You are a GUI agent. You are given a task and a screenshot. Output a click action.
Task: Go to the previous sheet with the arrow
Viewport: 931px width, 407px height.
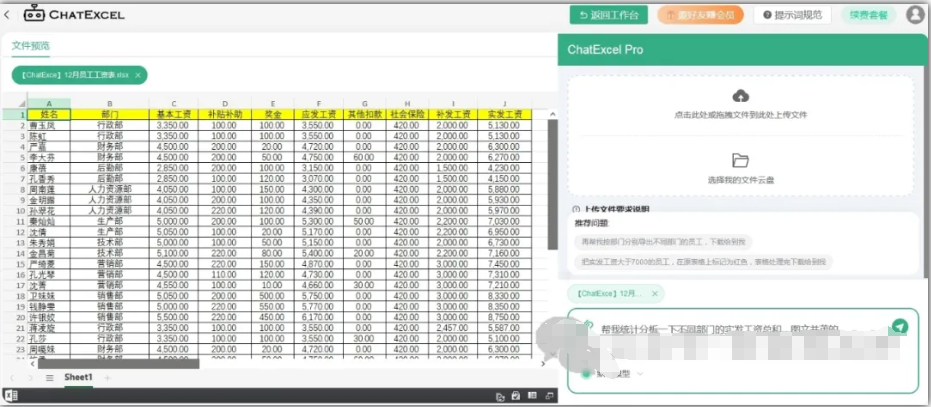click(x=12, y=378)
